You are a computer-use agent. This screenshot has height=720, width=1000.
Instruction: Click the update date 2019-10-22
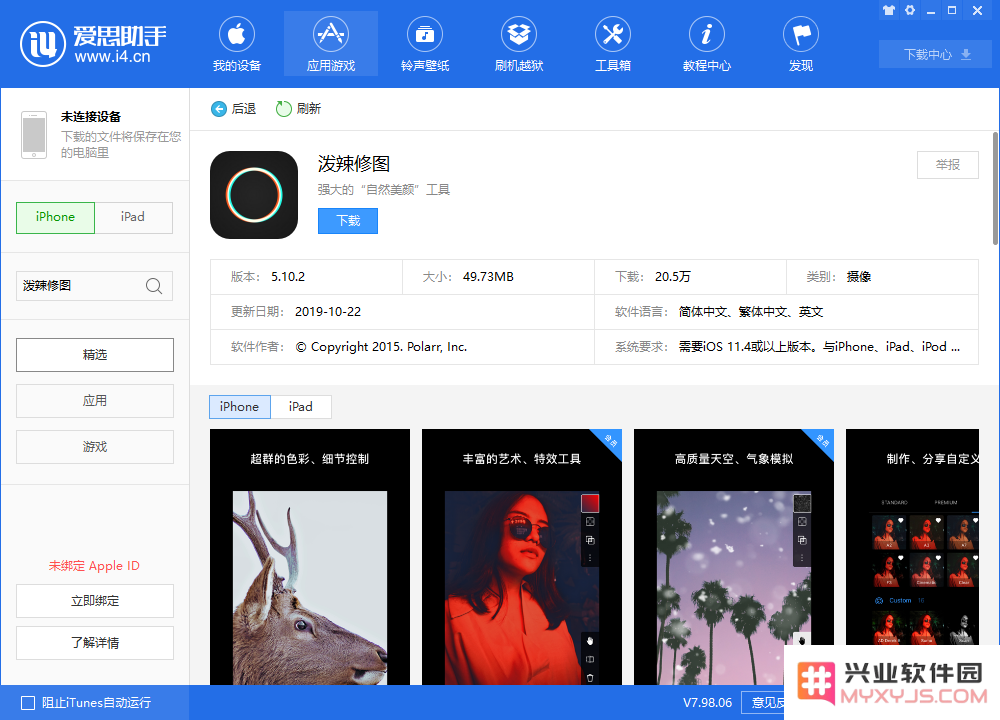(x=328, y=312)
